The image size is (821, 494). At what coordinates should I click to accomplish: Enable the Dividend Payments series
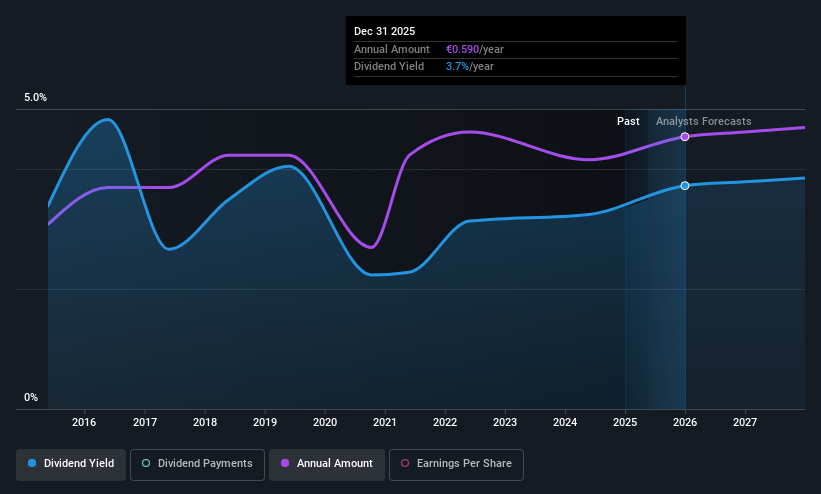197,464
